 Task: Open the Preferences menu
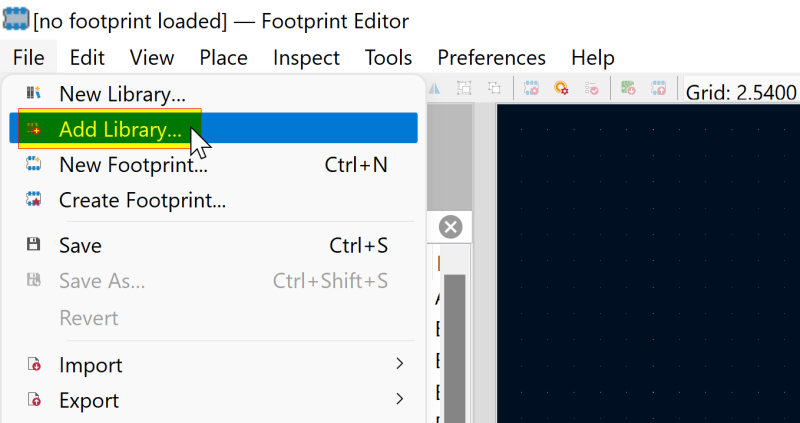491,58
